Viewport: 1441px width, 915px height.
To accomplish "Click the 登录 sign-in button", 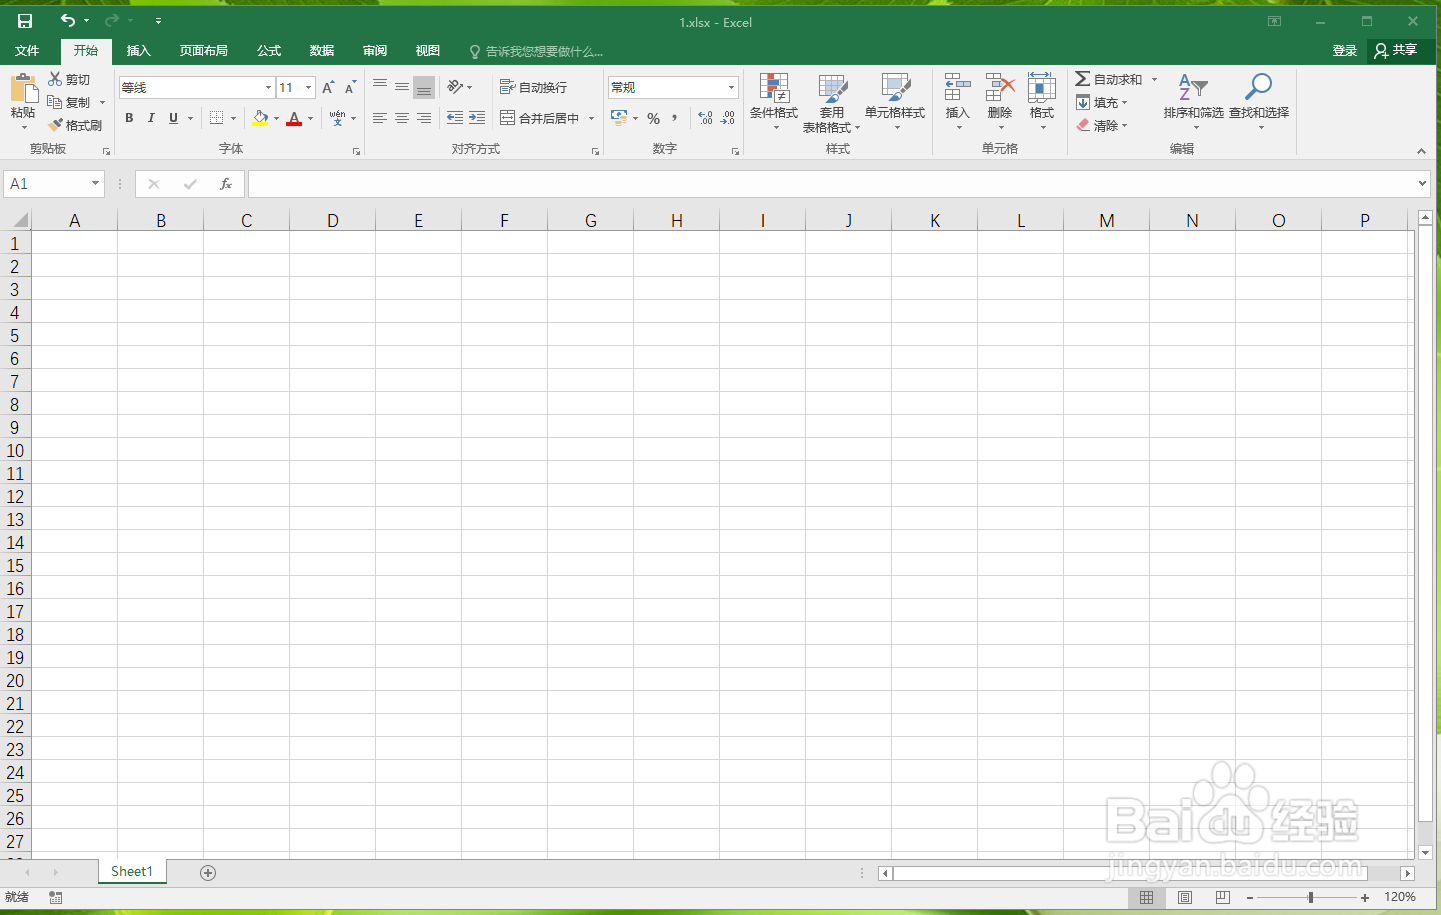I will tap(1344, 50).
